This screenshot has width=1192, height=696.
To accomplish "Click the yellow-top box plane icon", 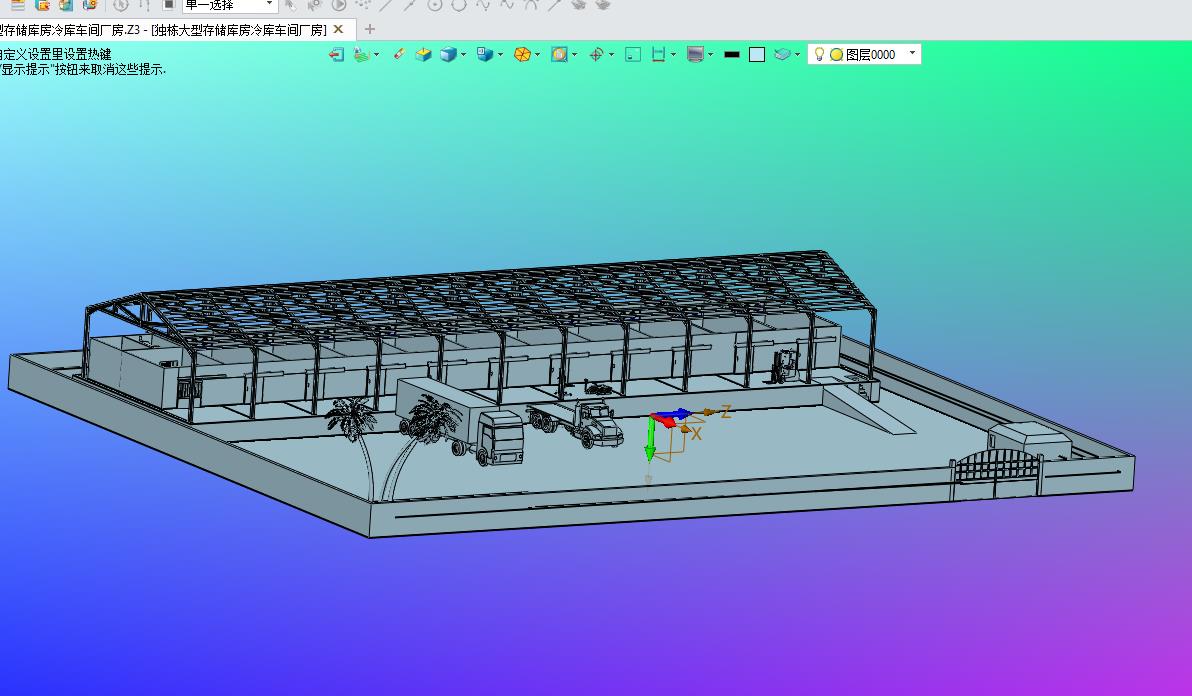I will [423, 55].
